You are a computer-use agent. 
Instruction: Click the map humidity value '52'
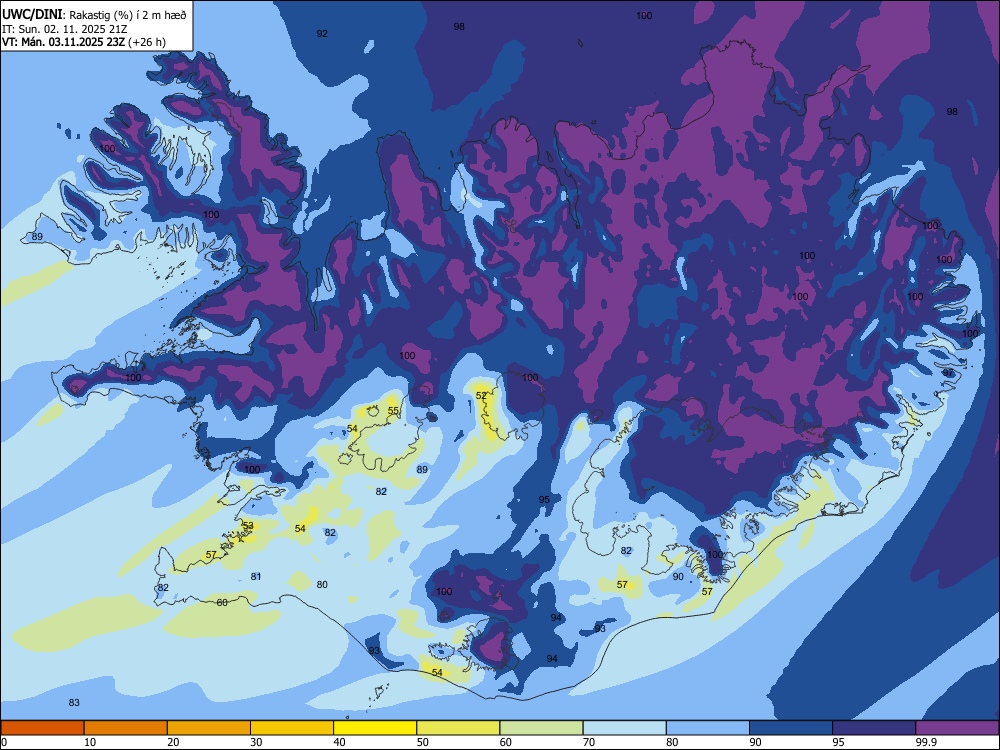482,396
